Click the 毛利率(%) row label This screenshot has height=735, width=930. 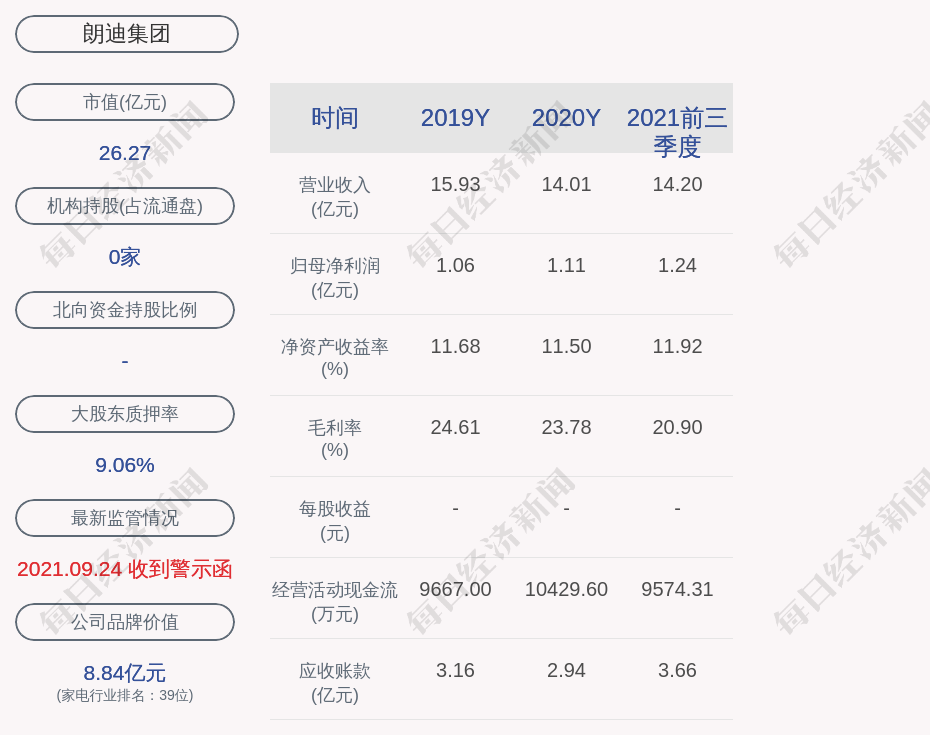335,439
